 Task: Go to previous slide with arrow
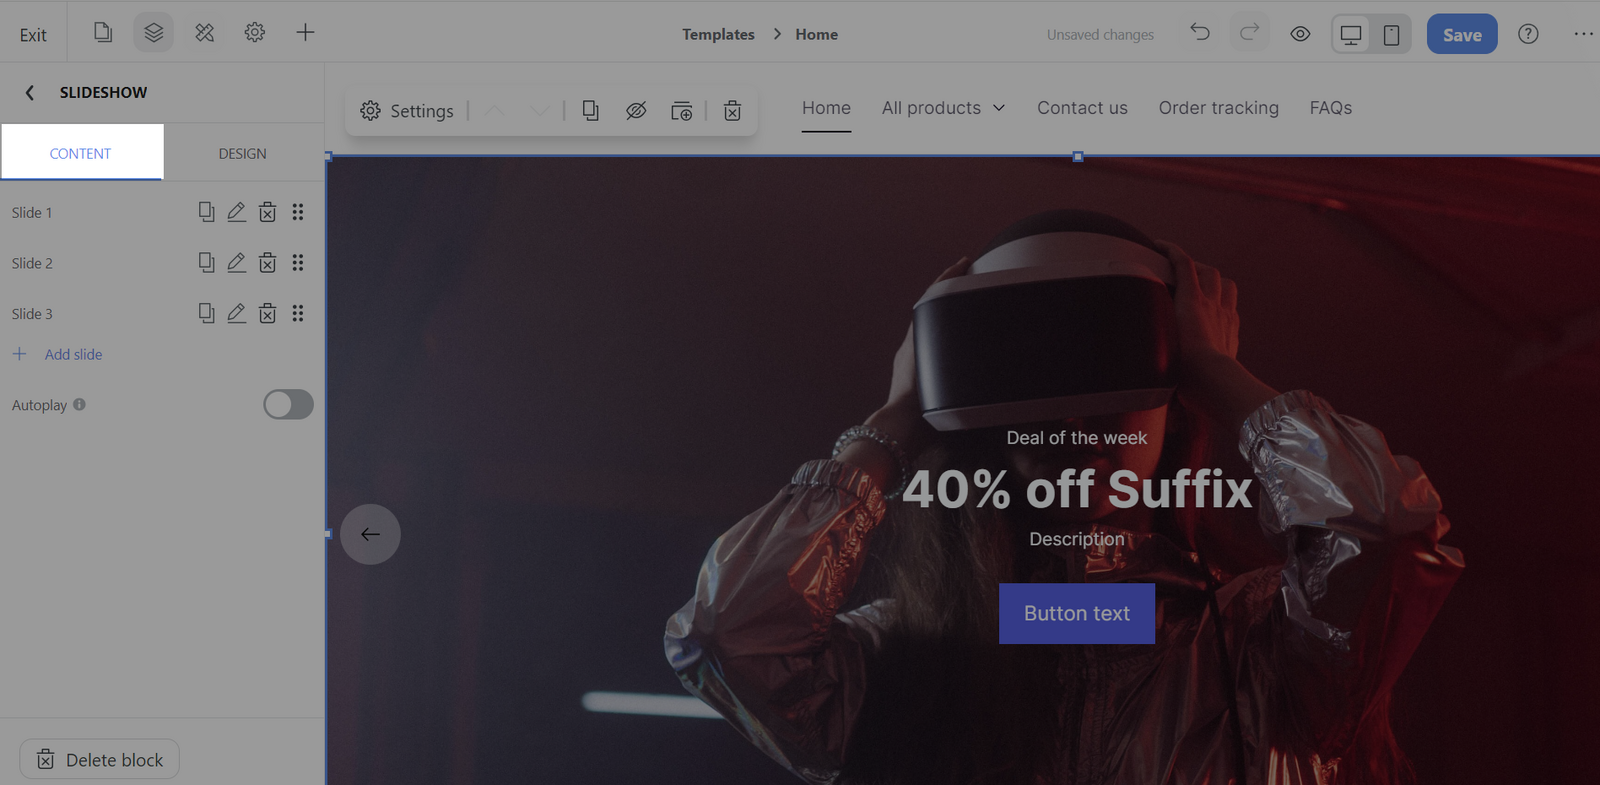370,534
